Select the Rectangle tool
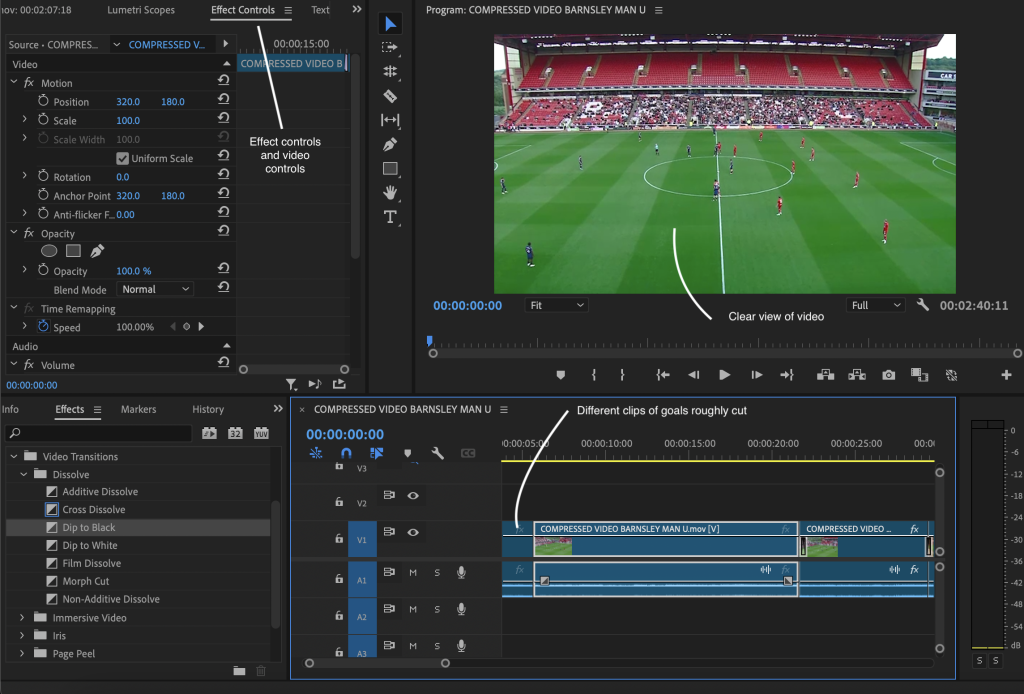Image resolution: width=1024 pixels, height=694 pixels. point(390,168)
